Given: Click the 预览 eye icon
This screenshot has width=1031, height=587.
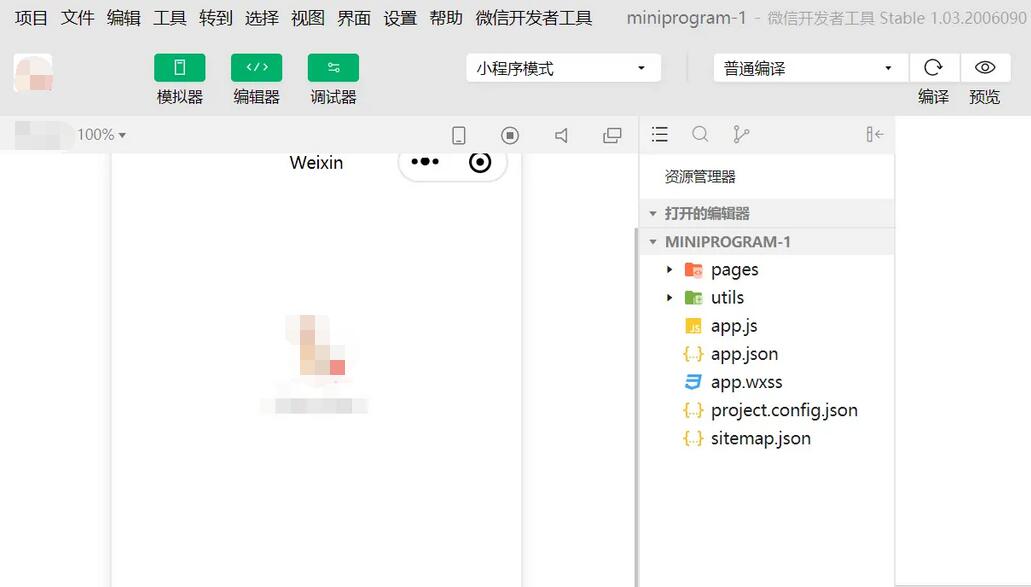Looking at the screenshot, I should coord(984,68).
